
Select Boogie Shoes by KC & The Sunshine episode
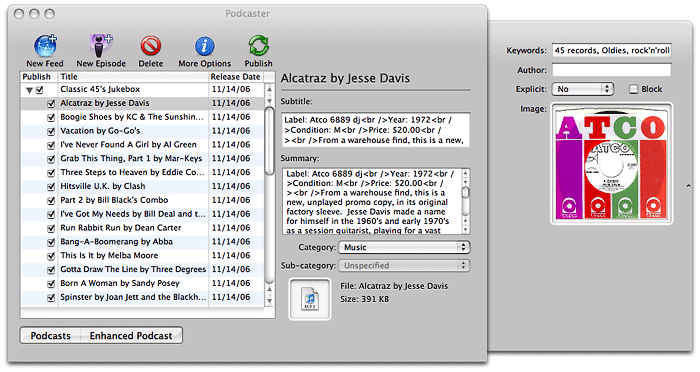pyautogui.click(x=142, y=117)
